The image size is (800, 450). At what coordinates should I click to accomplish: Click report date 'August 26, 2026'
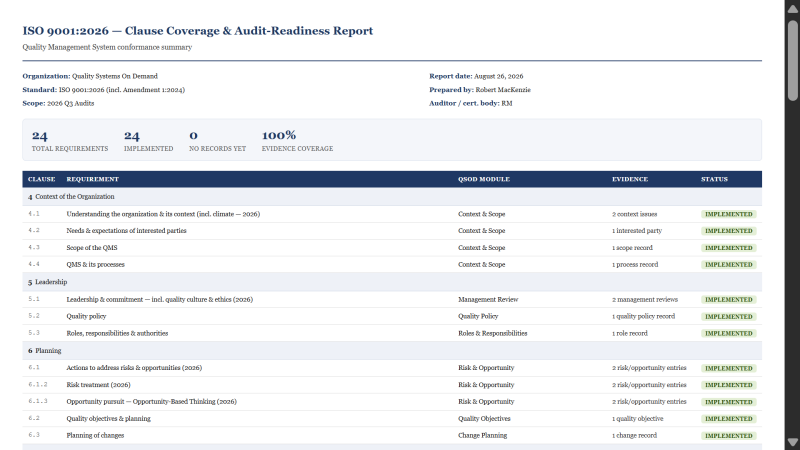pos(498,76)
